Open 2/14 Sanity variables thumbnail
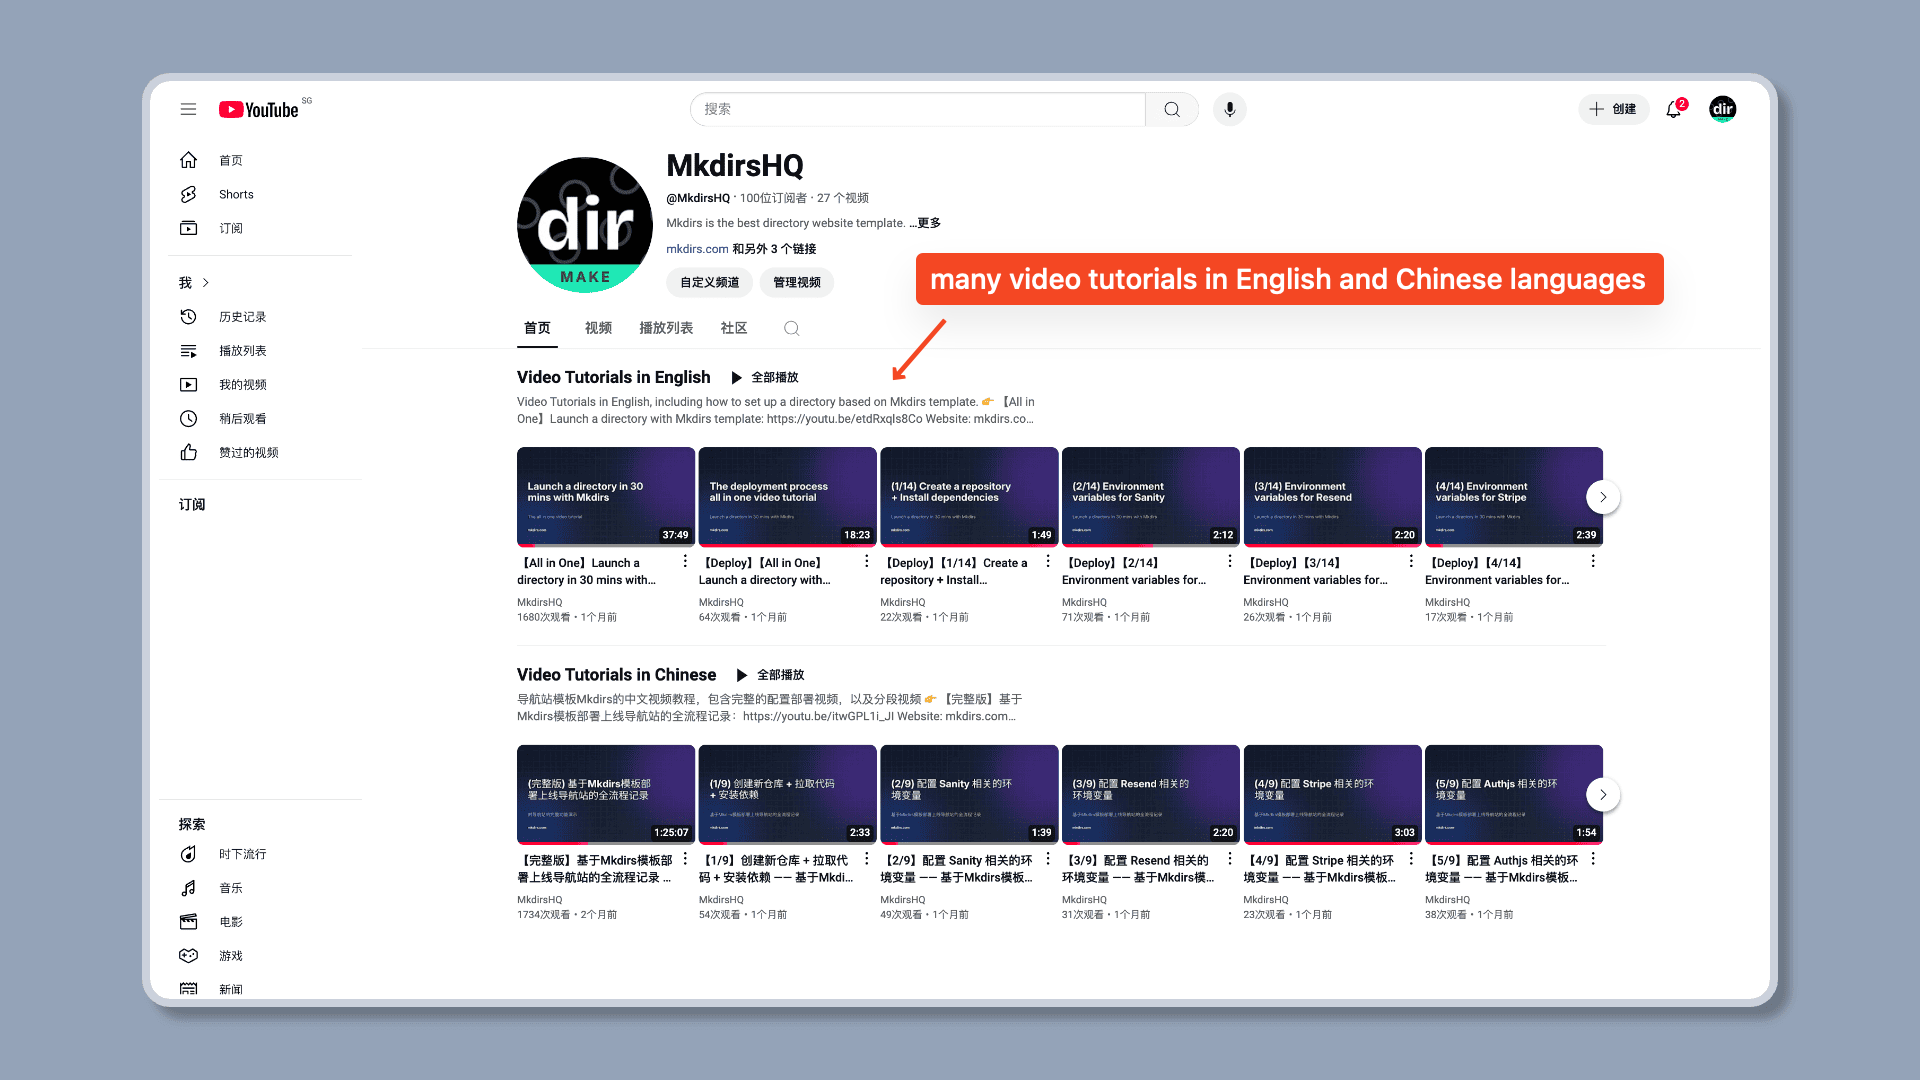Screen dimensions: 1920x1080 pyautogui.click(x=1151, y=497)
